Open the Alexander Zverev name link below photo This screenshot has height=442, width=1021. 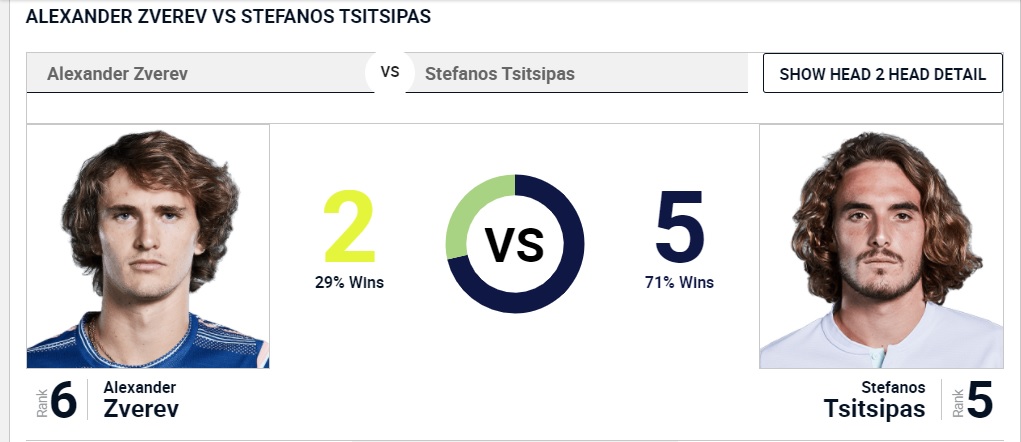141,400
